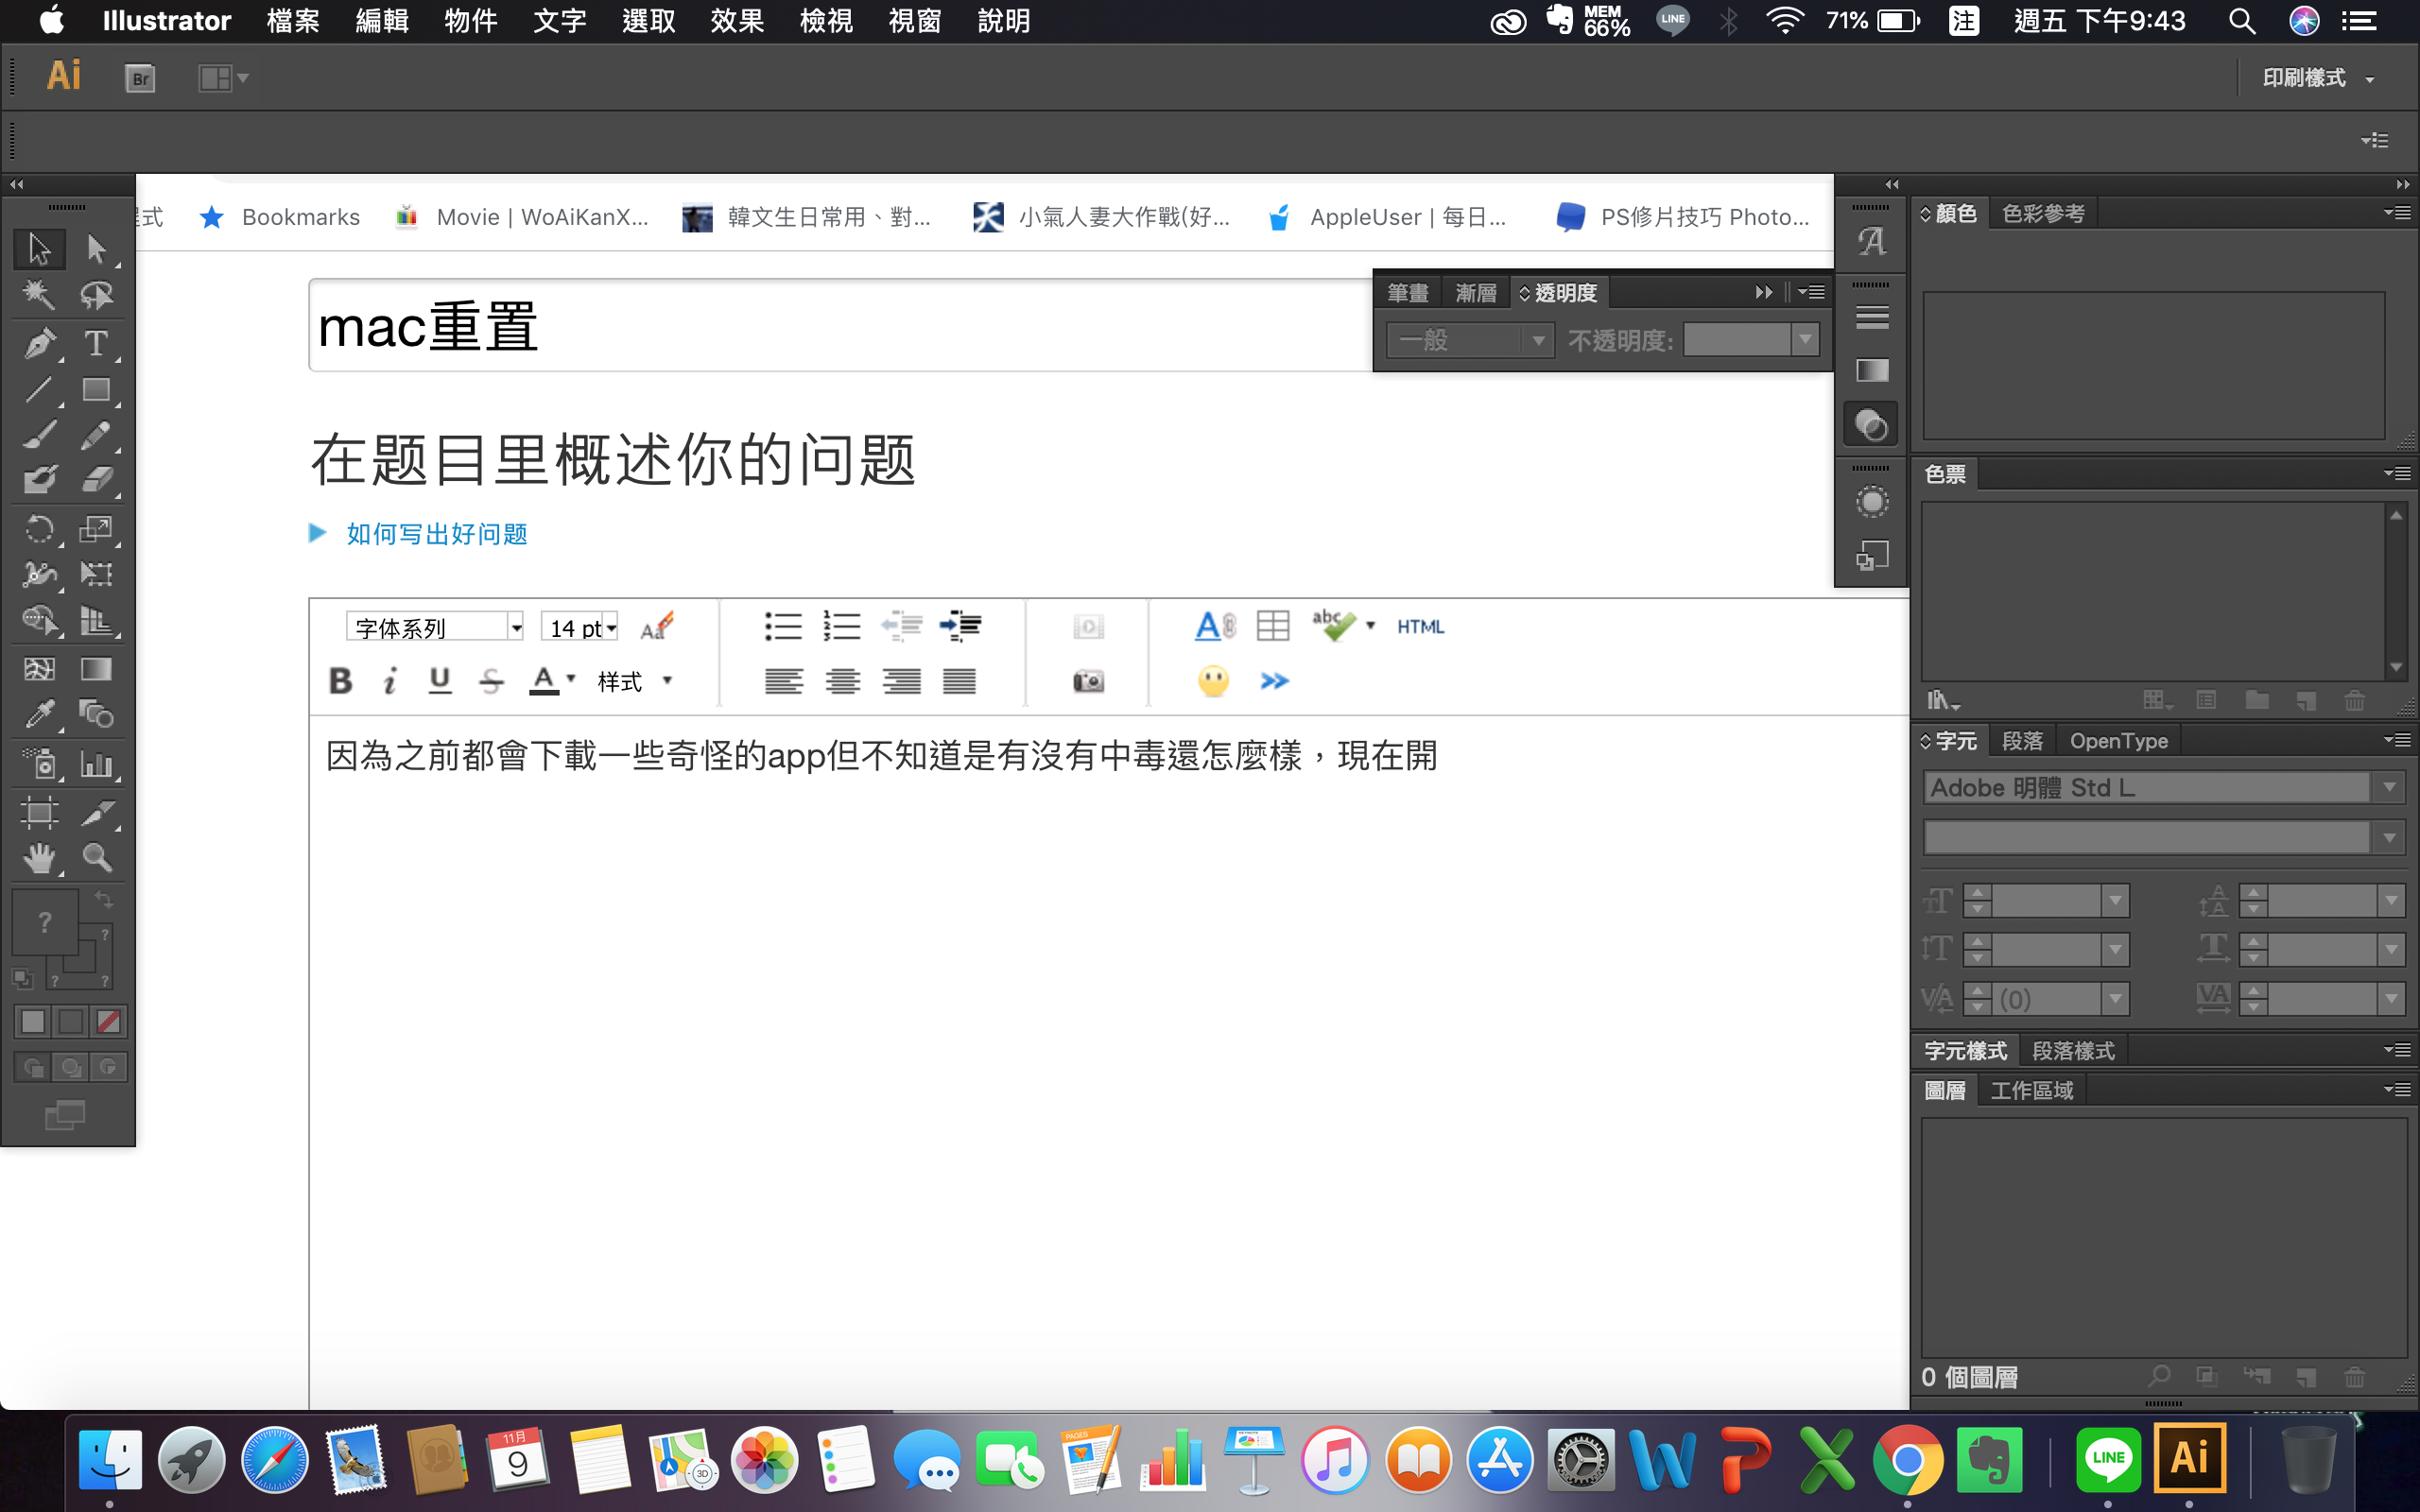Image resolution: width=2420 pixels, height=1512 pixels.
Task: Select the Hand tool
Action: click(39, 858)
